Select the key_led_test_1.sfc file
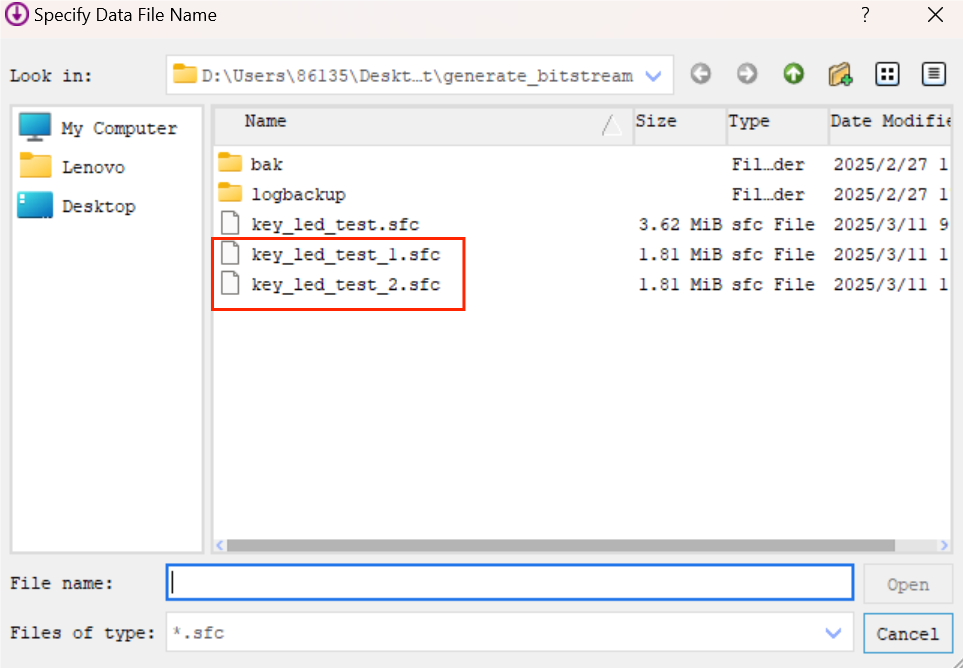This screenshot has height=668, width=963. (x=345, y=255)
